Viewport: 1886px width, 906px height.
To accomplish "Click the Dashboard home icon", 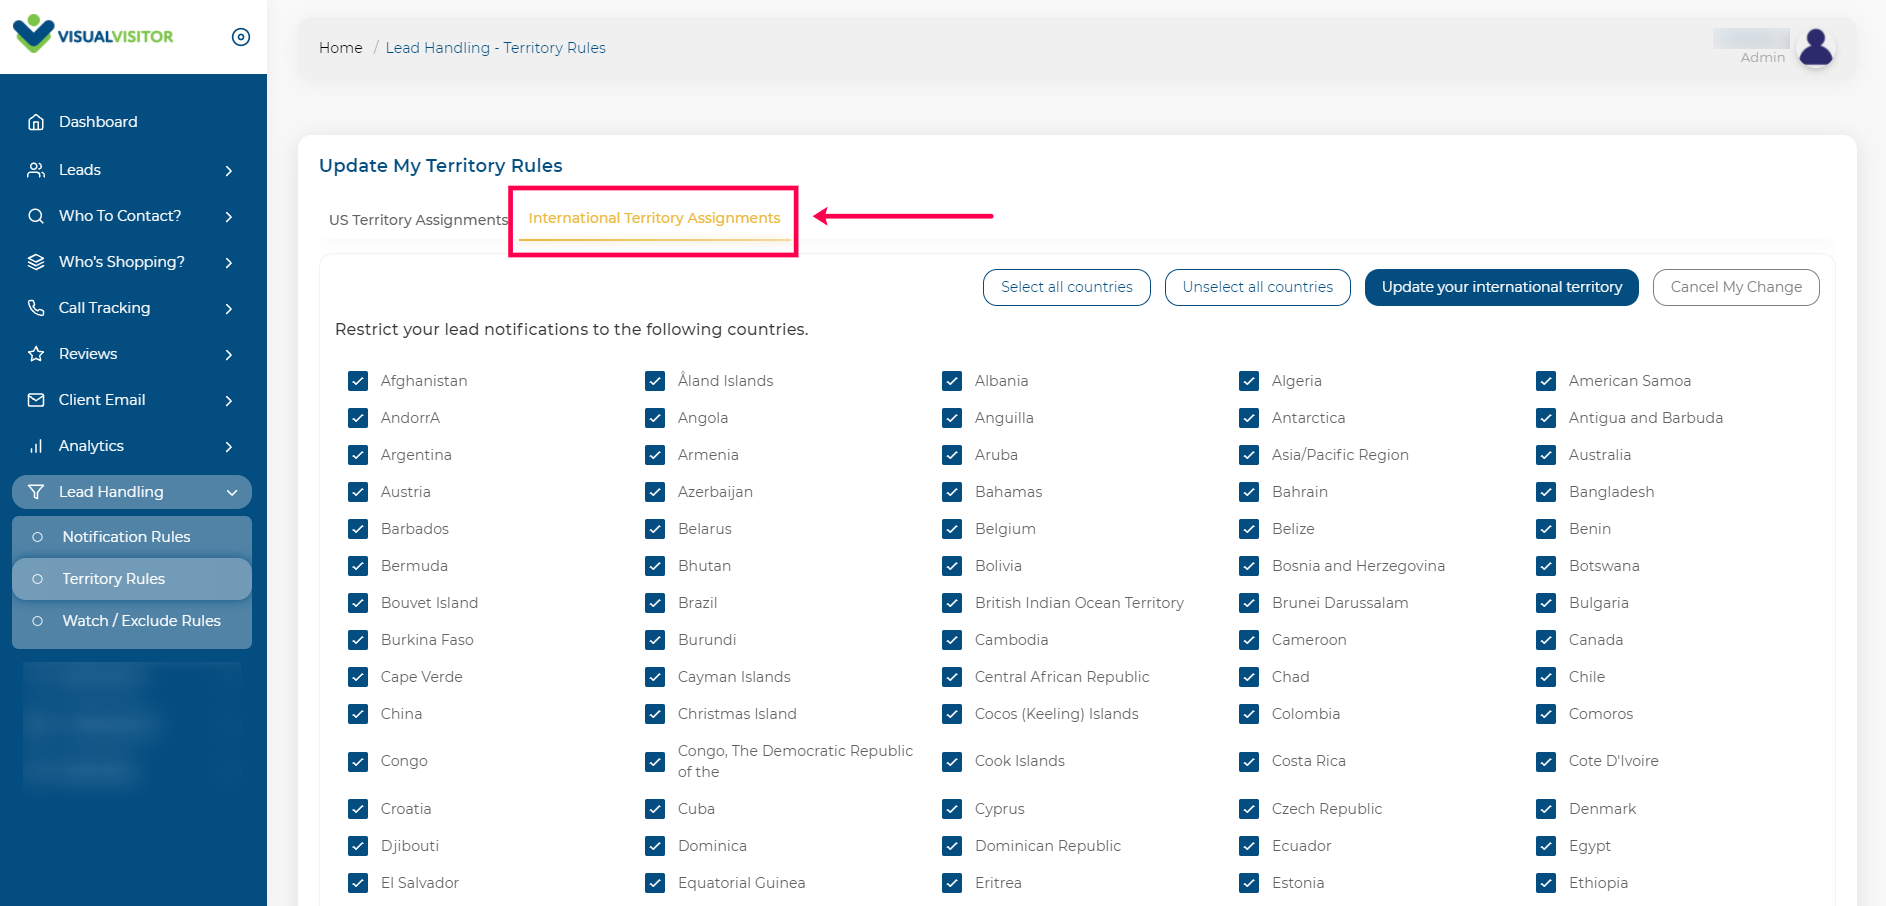I will 36,122.
